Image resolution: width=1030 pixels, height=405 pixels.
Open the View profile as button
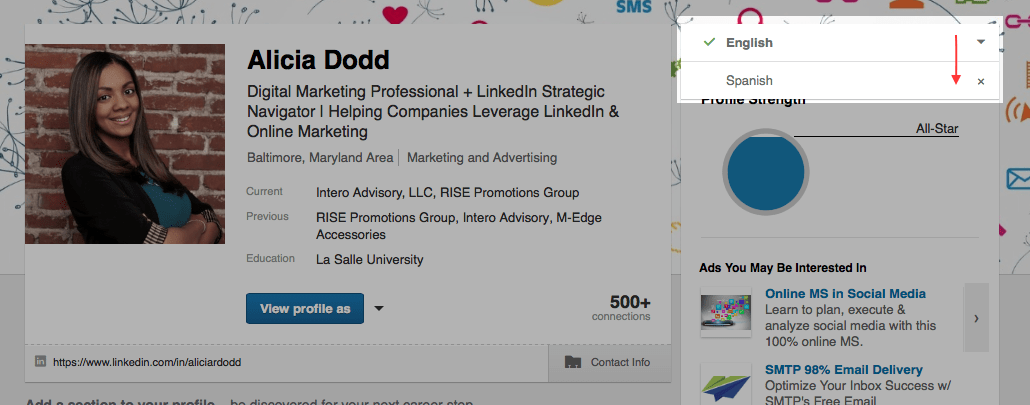(305, 309)
